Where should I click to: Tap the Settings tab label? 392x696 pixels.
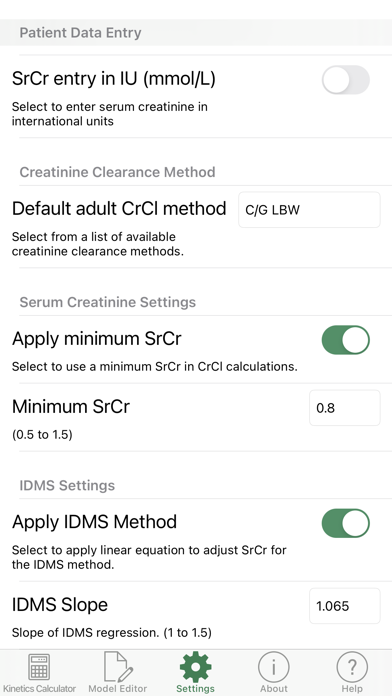195,689
